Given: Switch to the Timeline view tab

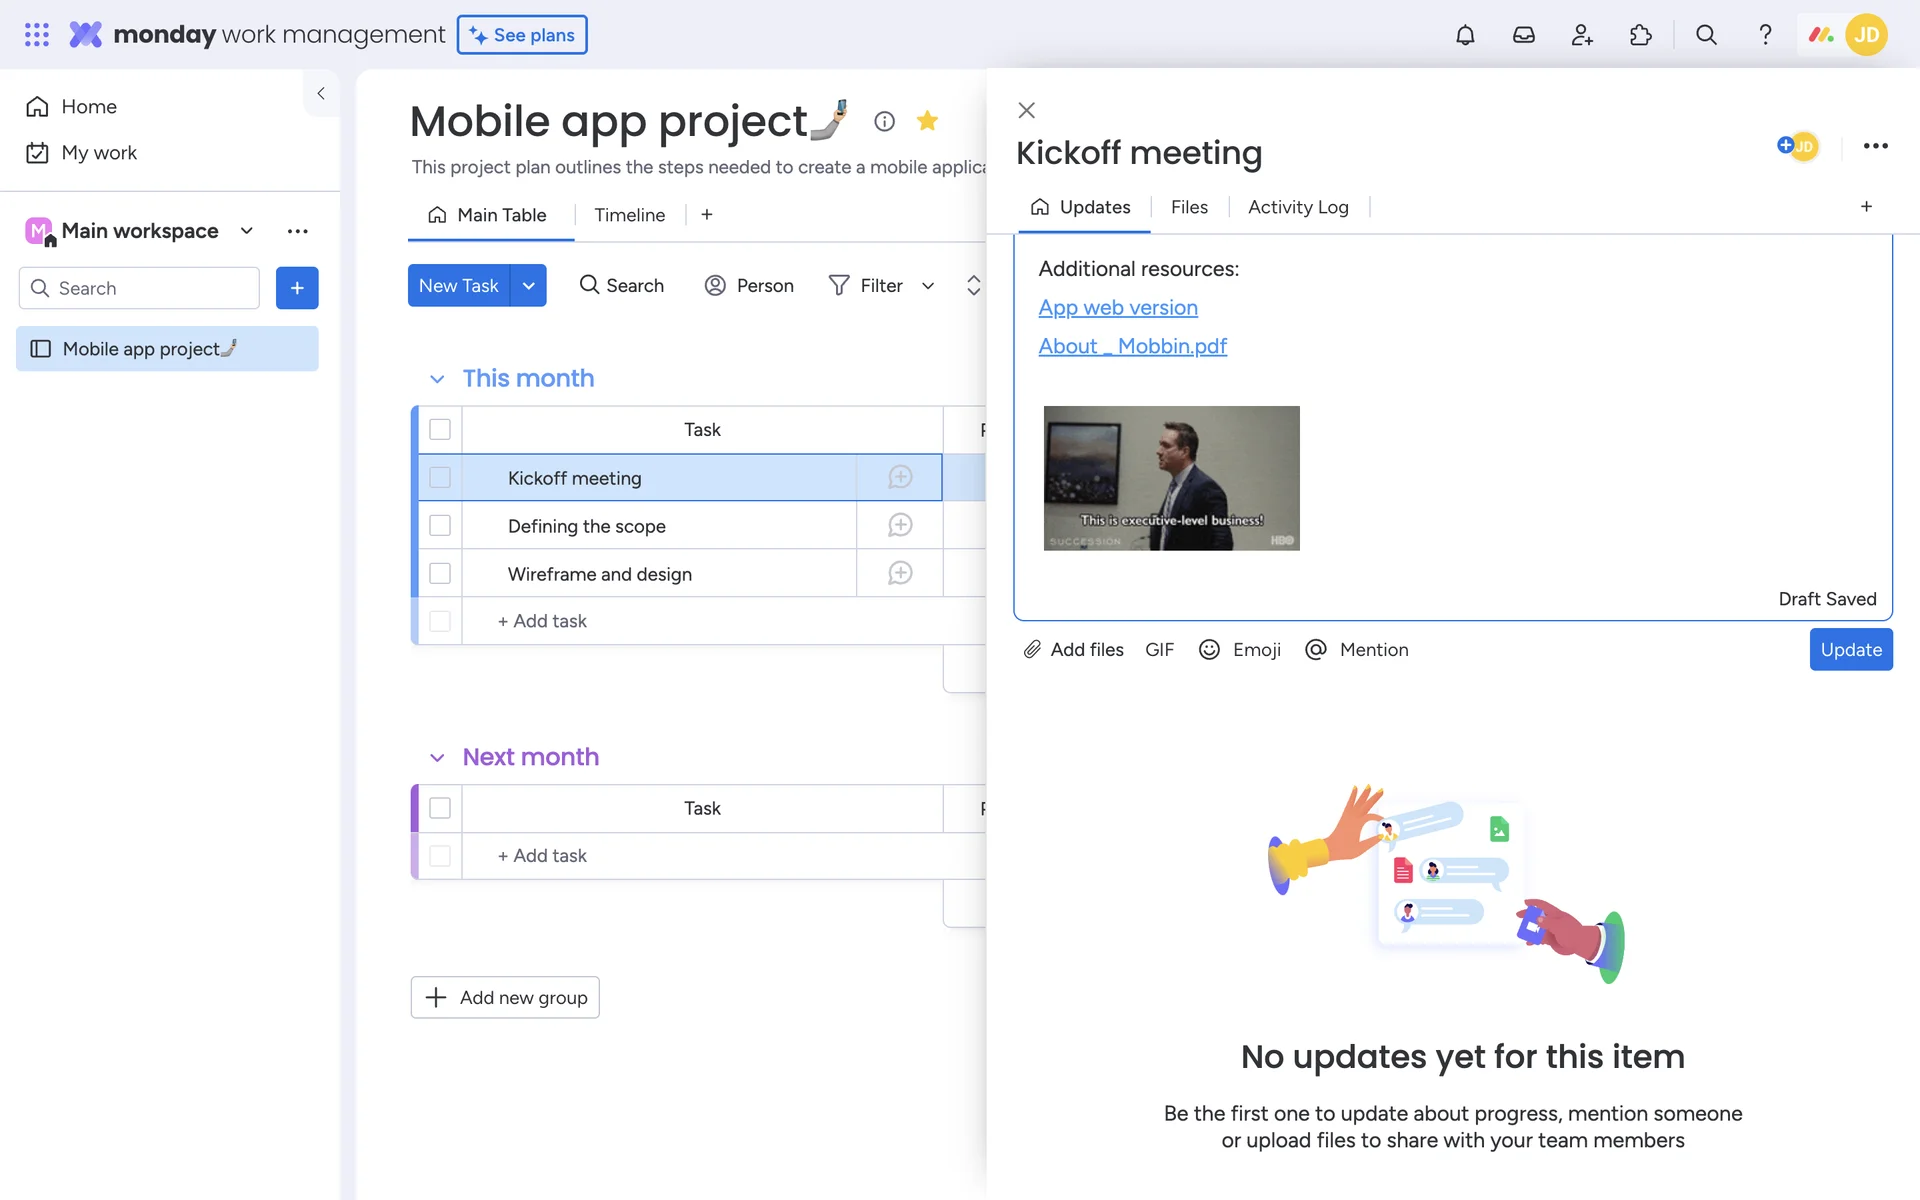Looking at the screenshot, I should tap(629, 215).
